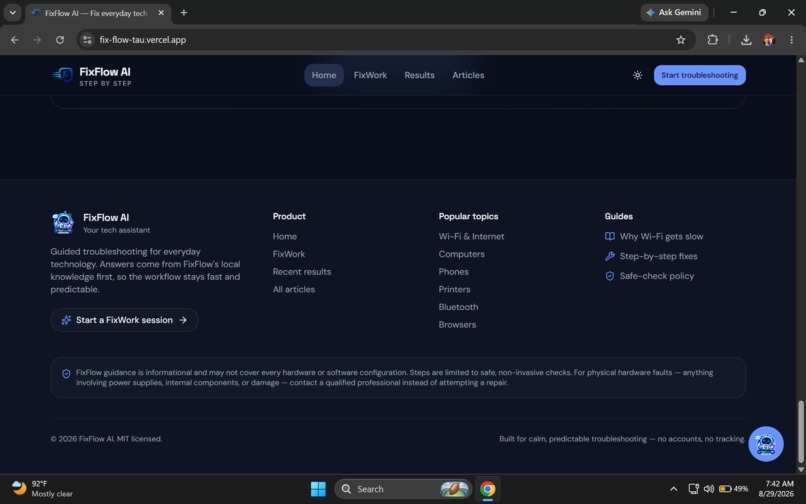Open the Phones topic link
Screen dimensions: 806x504
tap(453, 272)
